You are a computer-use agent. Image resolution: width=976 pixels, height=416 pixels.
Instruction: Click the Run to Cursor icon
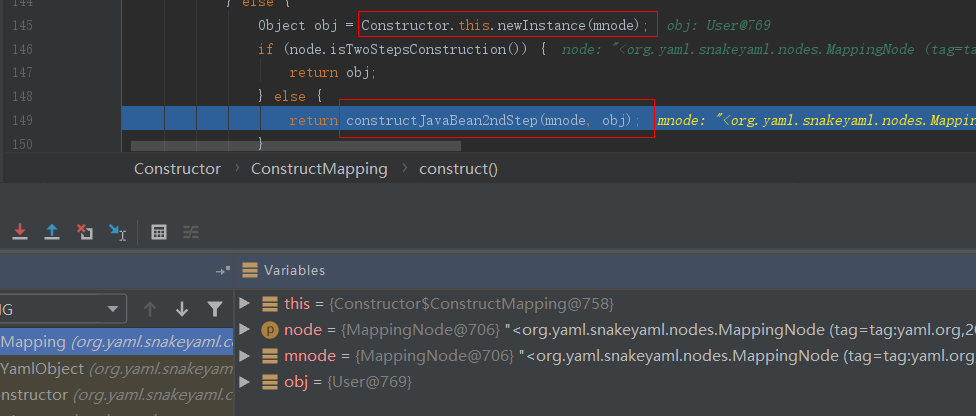pyautogui.click(x=117, y=232)
